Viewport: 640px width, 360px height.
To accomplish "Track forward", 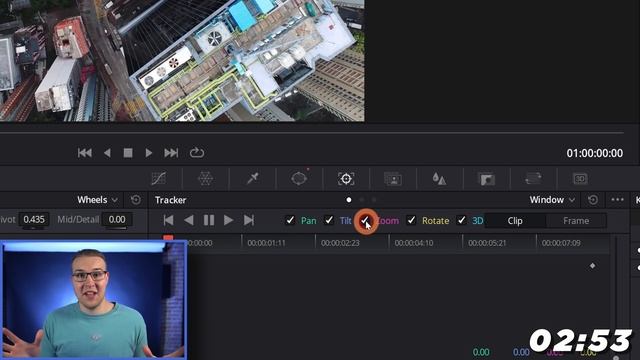I will click(229, 220).
